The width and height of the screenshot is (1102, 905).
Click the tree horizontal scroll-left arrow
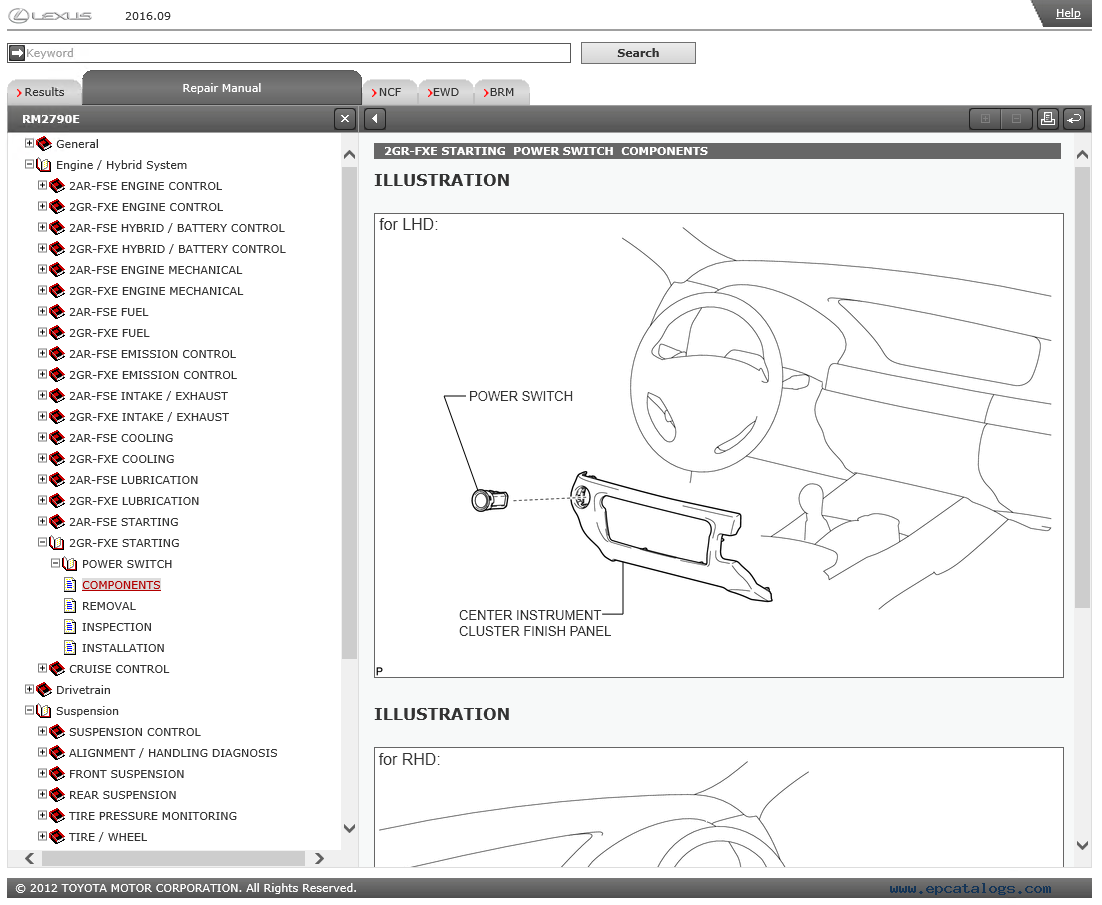coord(30,858)
